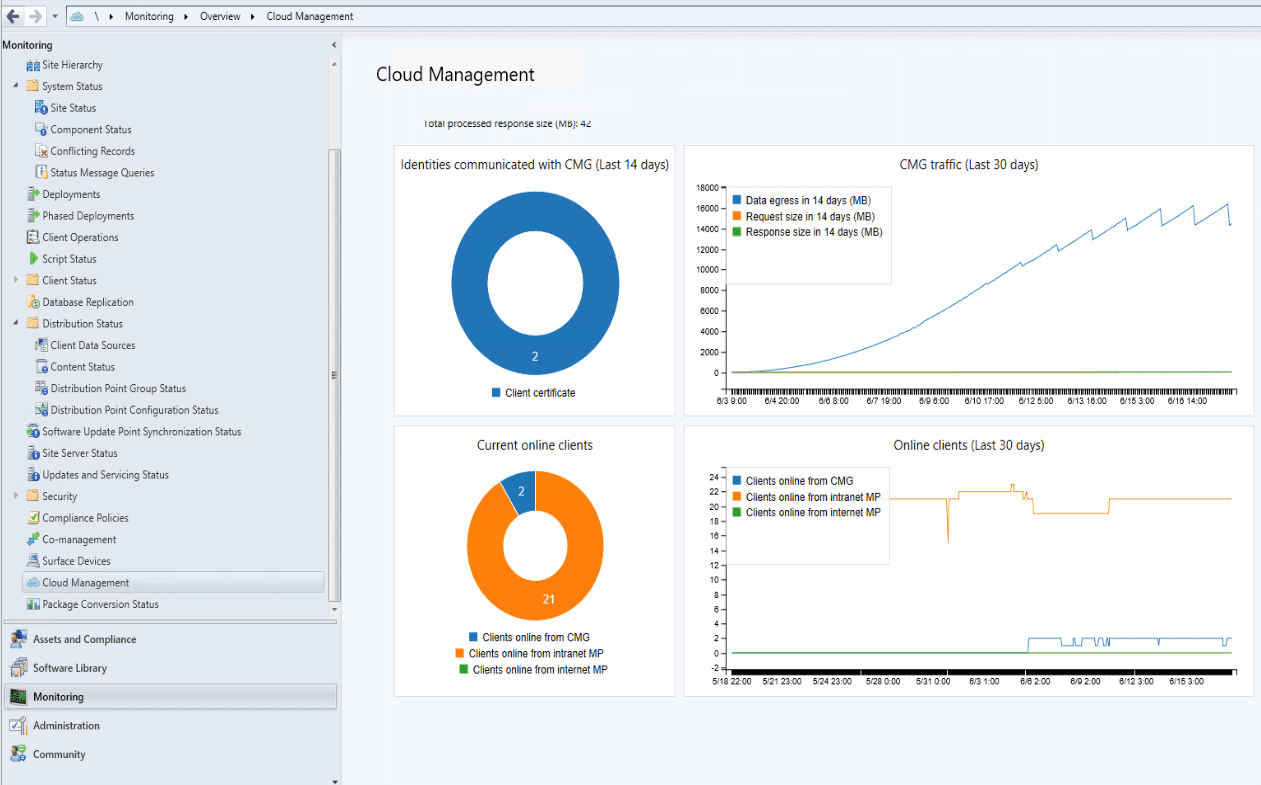This screenshot has width=1261, height=785.
Task: Select Package Conversion Status tree item
Action: coord(100,604)
